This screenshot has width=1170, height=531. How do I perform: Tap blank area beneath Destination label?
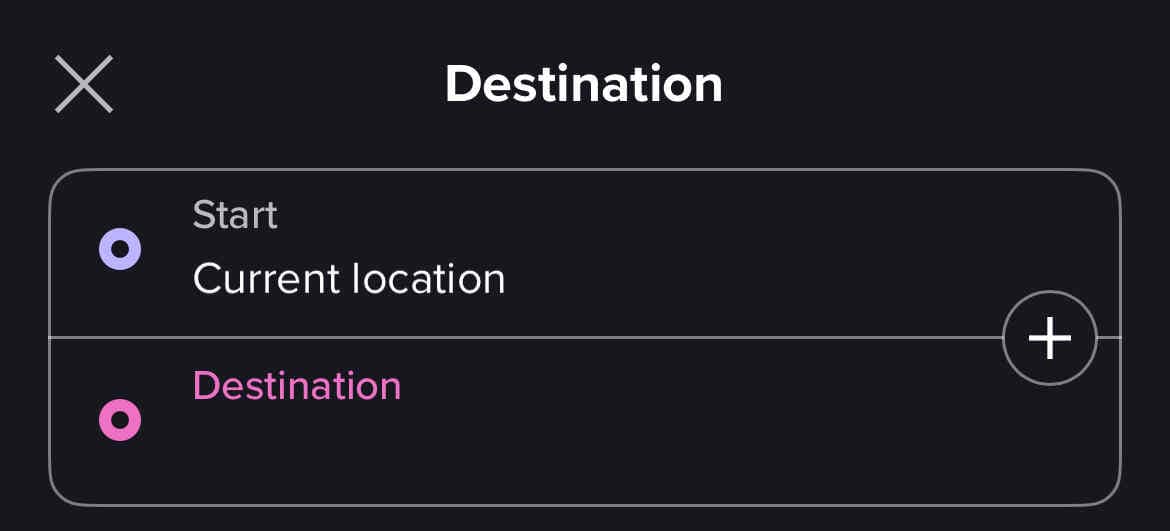522,447
